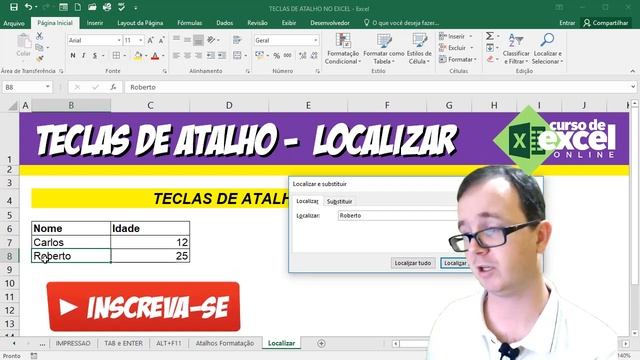This screenshot has height=360, width=640.
Task: Click the Fill down arrow icon
Action: click(490, 48)
